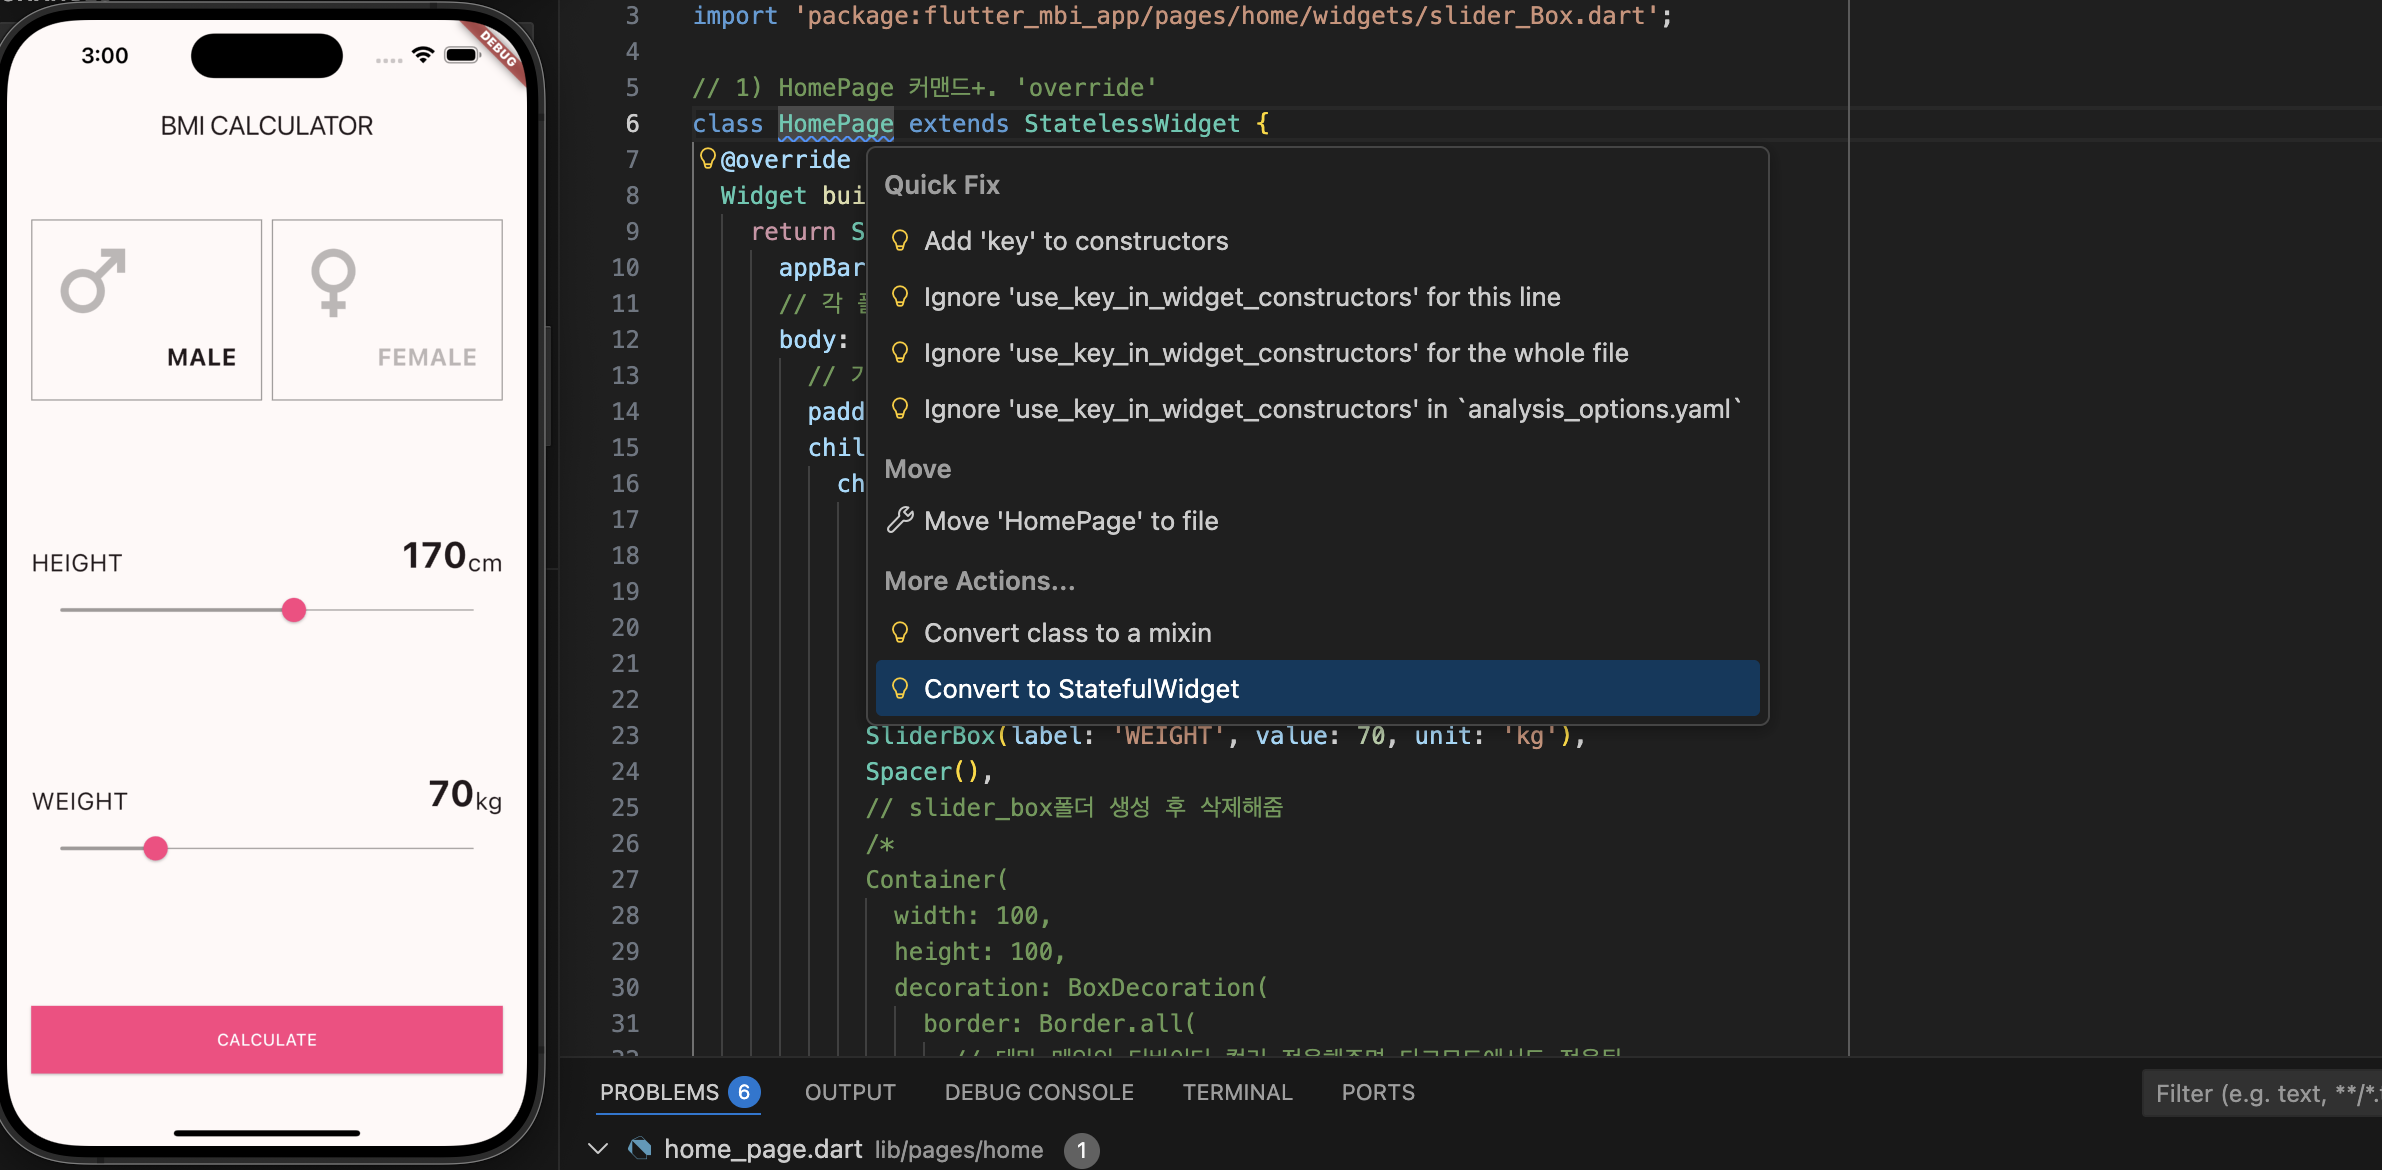Choose Convert class to a mixin

pyautogui.click(x=1317, y=633)
